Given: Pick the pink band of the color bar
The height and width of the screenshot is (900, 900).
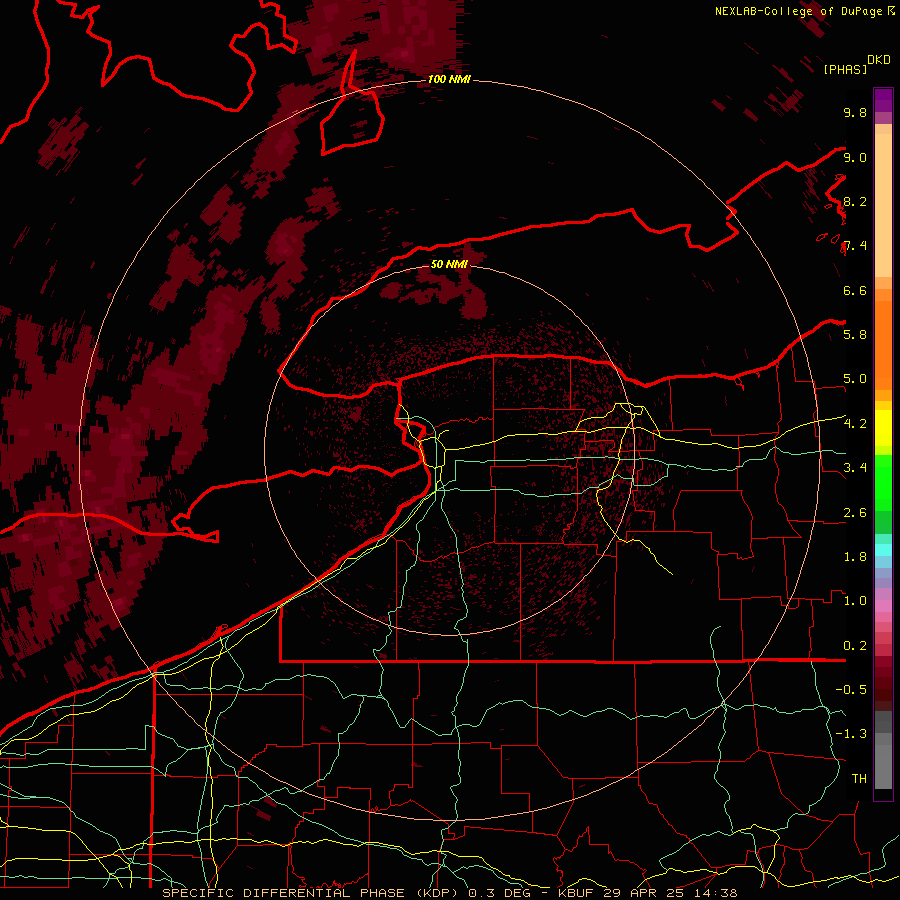Looking at the screenshot, I should pyautogui.click(x=883, y=606).
